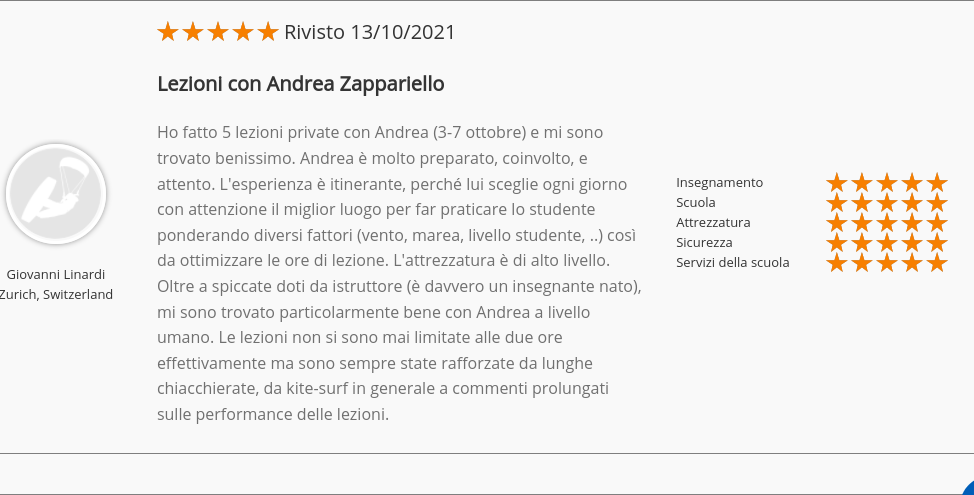The width and height of the screenshot is (974, 495).
Task: Click the Sicurezza rating label
Action: 704,242
